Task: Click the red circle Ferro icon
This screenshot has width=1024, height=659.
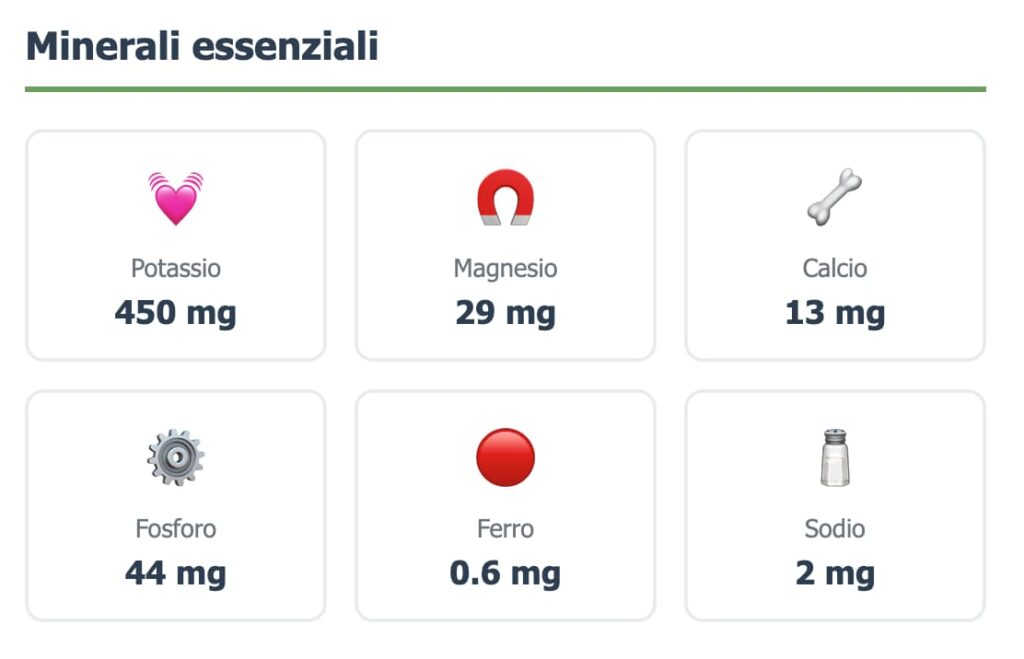Action: 505,457
